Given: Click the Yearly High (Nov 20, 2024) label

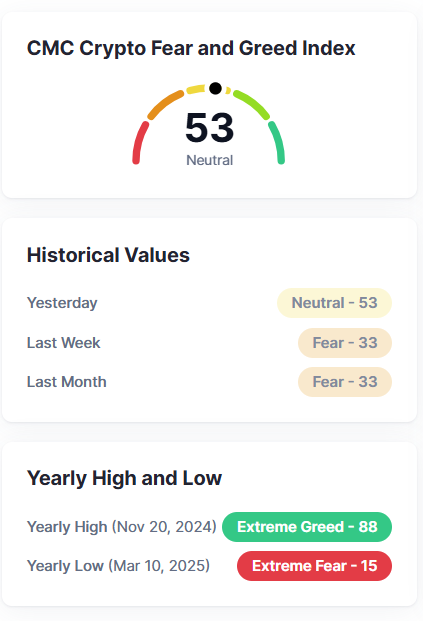Looking at the screenshot, I should point(122,527).
